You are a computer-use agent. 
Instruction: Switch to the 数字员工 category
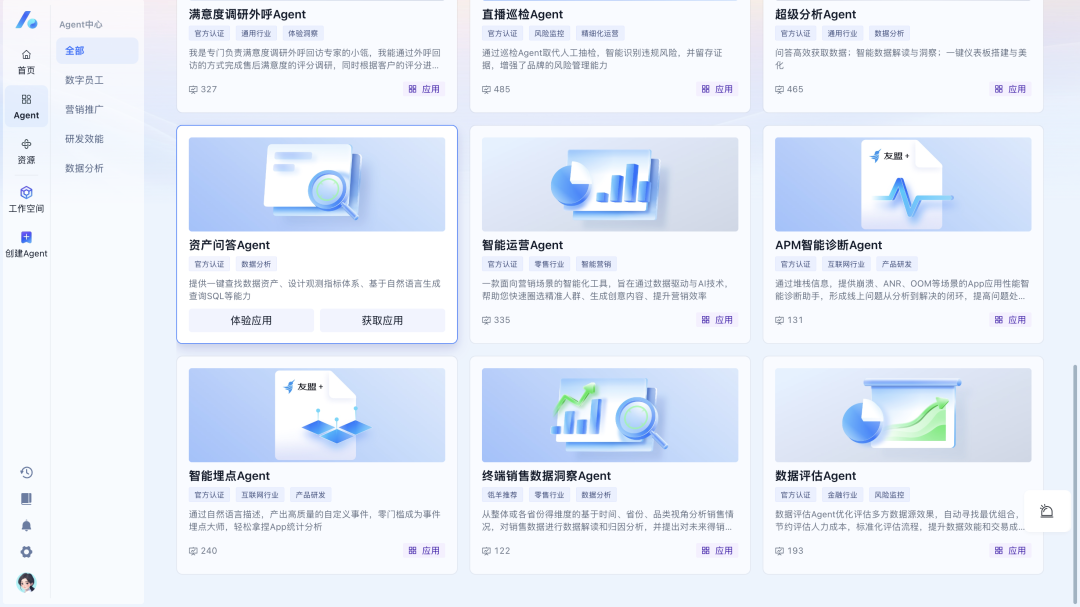coord(83,79)
